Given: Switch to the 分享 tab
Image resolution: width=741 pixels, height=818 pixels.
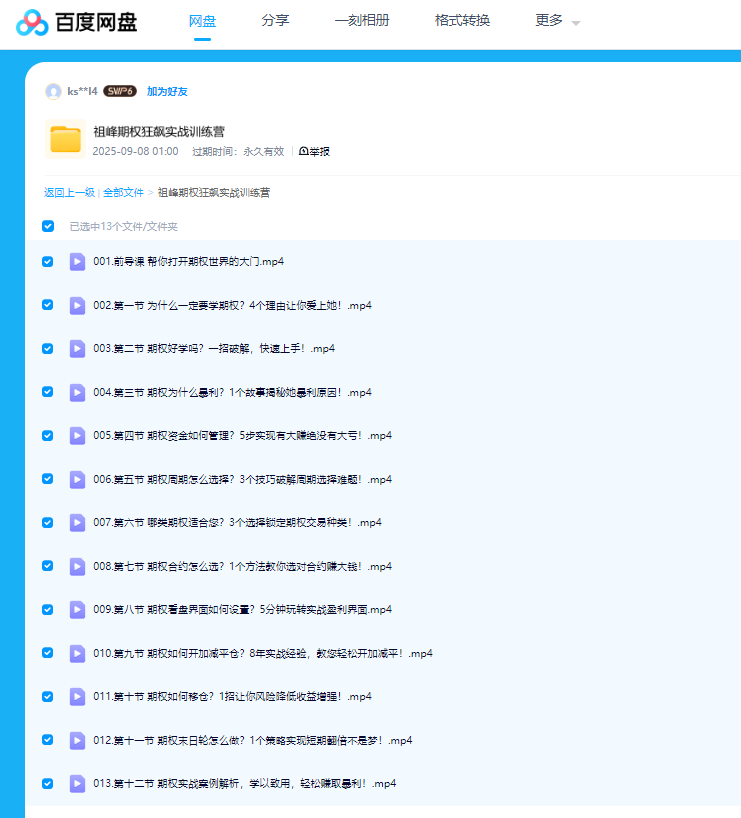Looking at the screenshot, I should (x=275, y=20).
